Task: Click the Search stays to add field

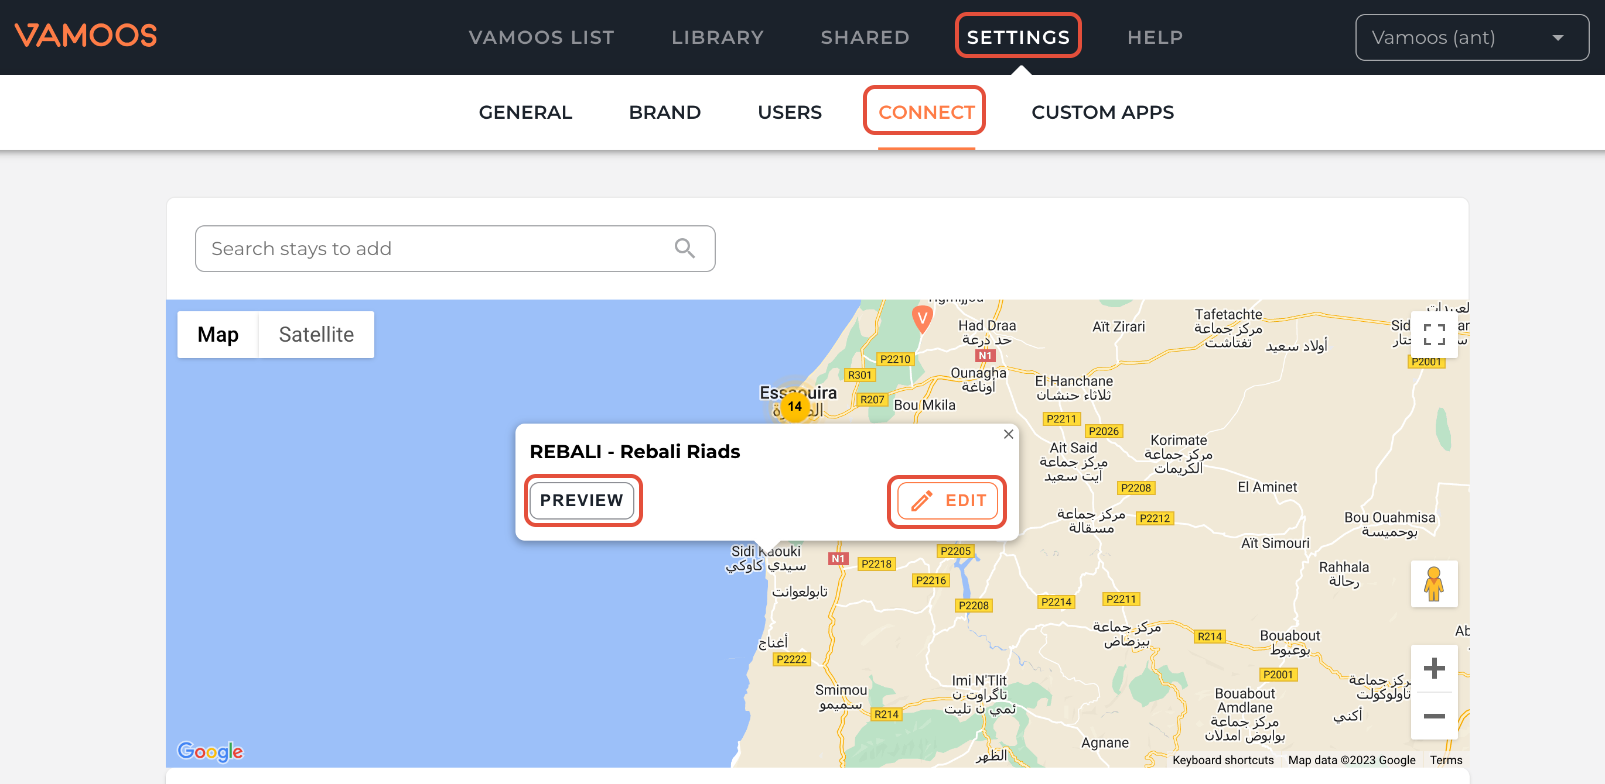Action: coord(435,249)
